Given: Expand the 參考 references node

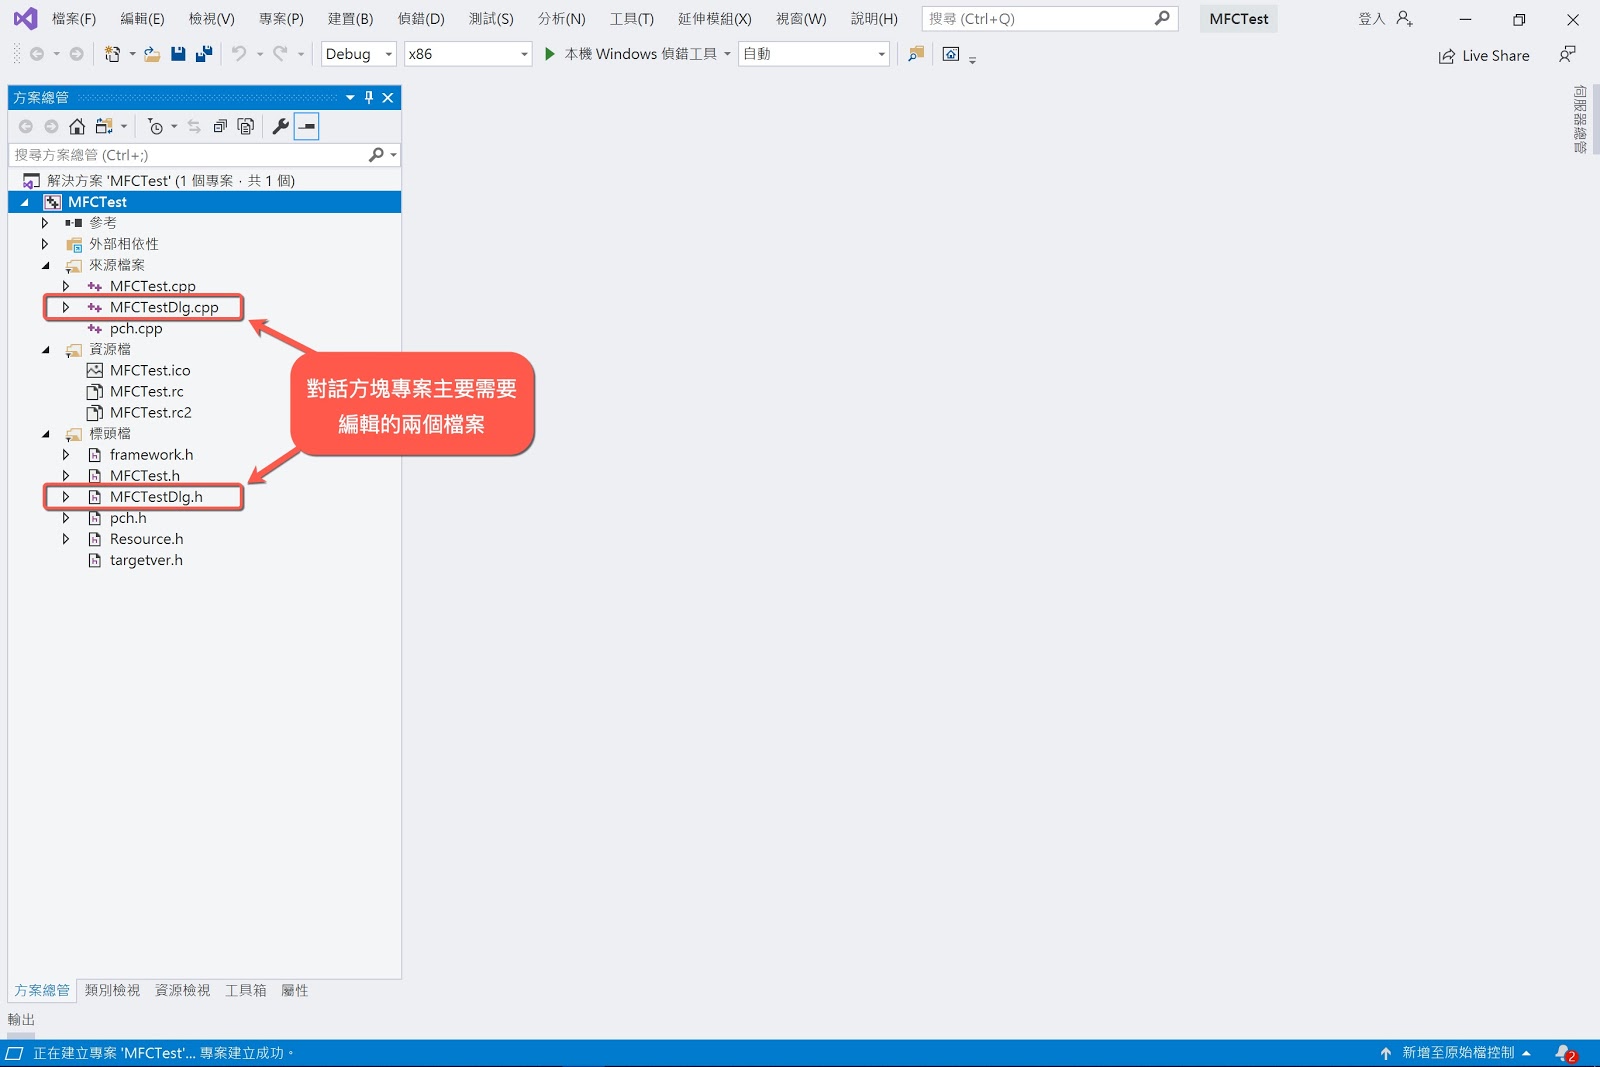Looking at the screenshot, I should pyautogui.click(x=45, y=223).
